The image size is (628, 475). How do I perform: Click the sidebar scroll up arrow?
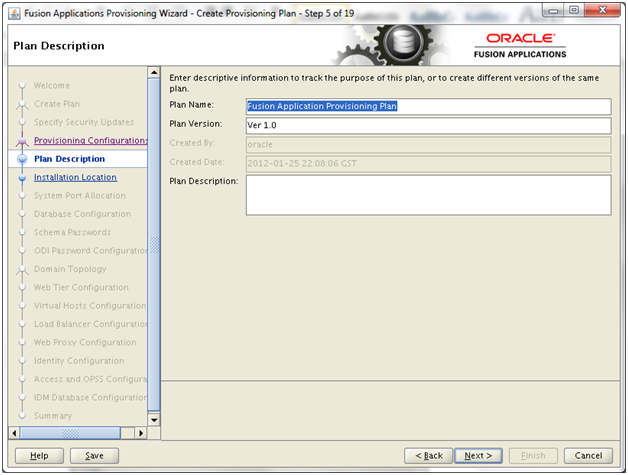154,72
